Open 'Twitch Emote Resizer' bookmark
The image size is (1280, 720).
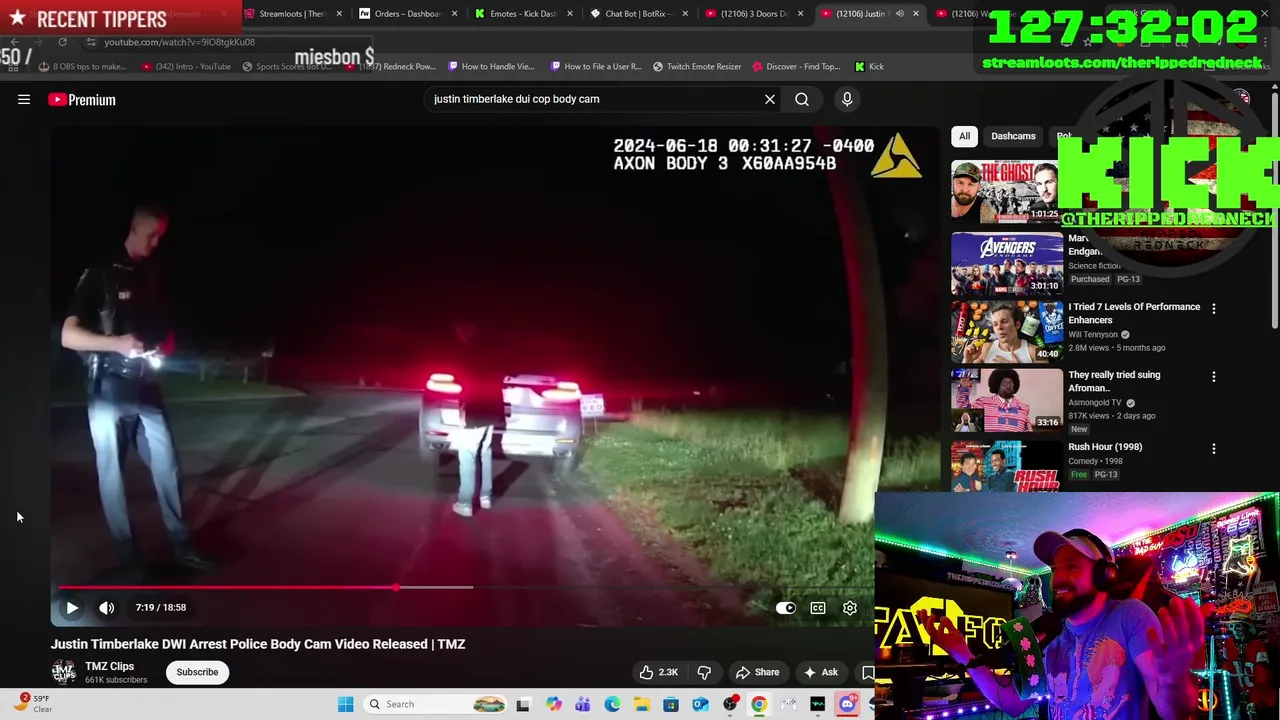click(697, 67)
